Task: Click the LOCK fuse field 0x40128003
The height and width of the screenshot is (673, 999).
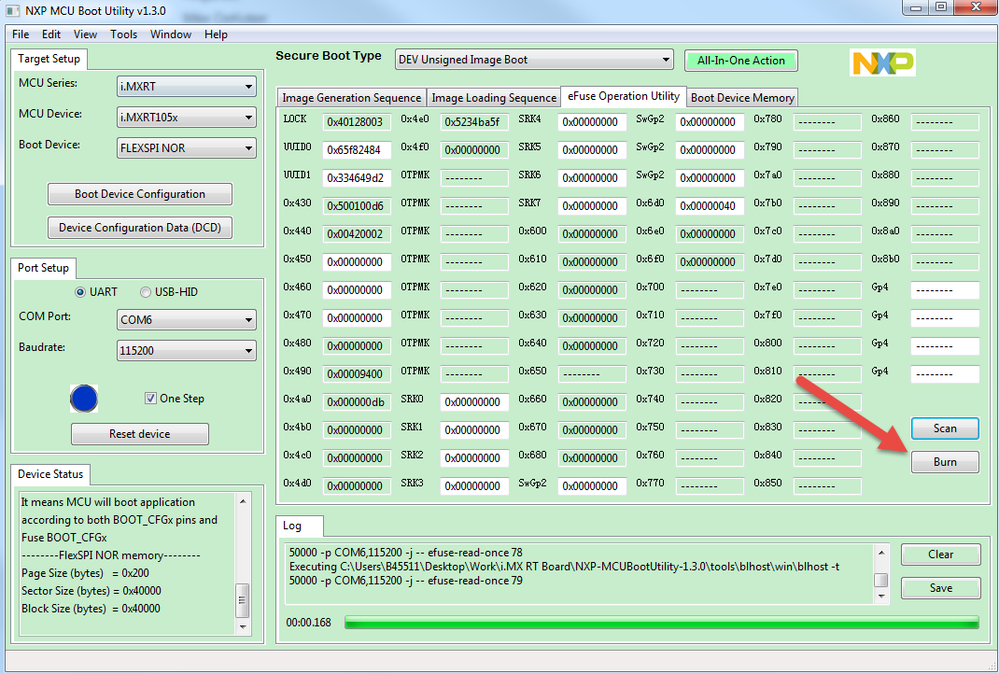Action: click(x=357, y=122)
